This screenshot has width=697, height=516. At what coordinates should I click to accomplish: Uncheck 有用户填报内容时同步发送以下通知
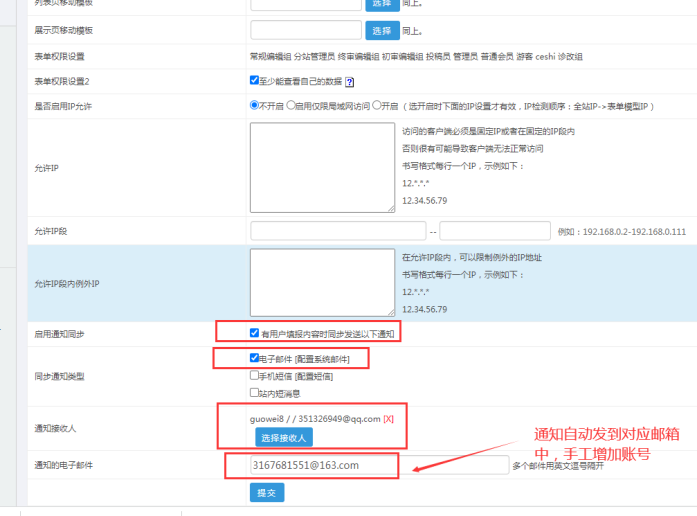pyautogui.click(x=255, y=333)
